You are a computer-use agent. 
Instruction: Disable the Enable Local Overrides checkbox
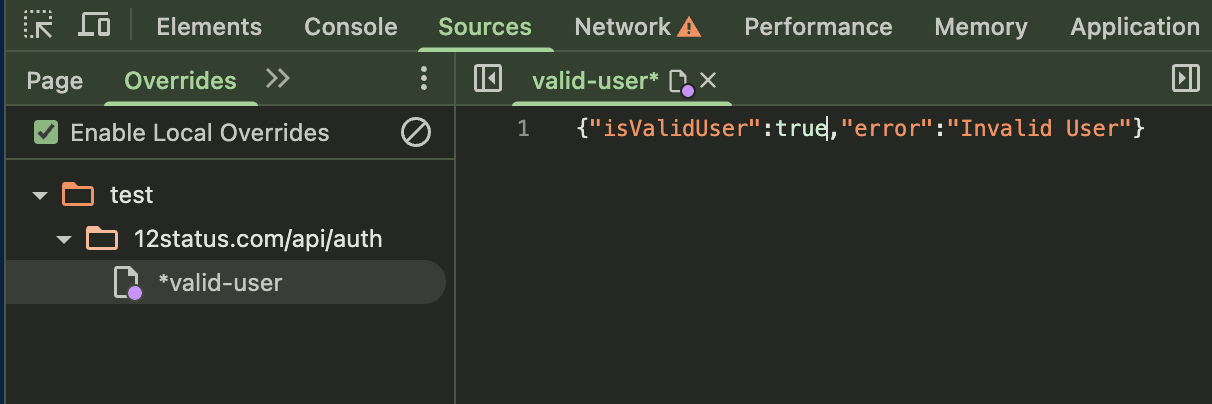coord(46,132)
